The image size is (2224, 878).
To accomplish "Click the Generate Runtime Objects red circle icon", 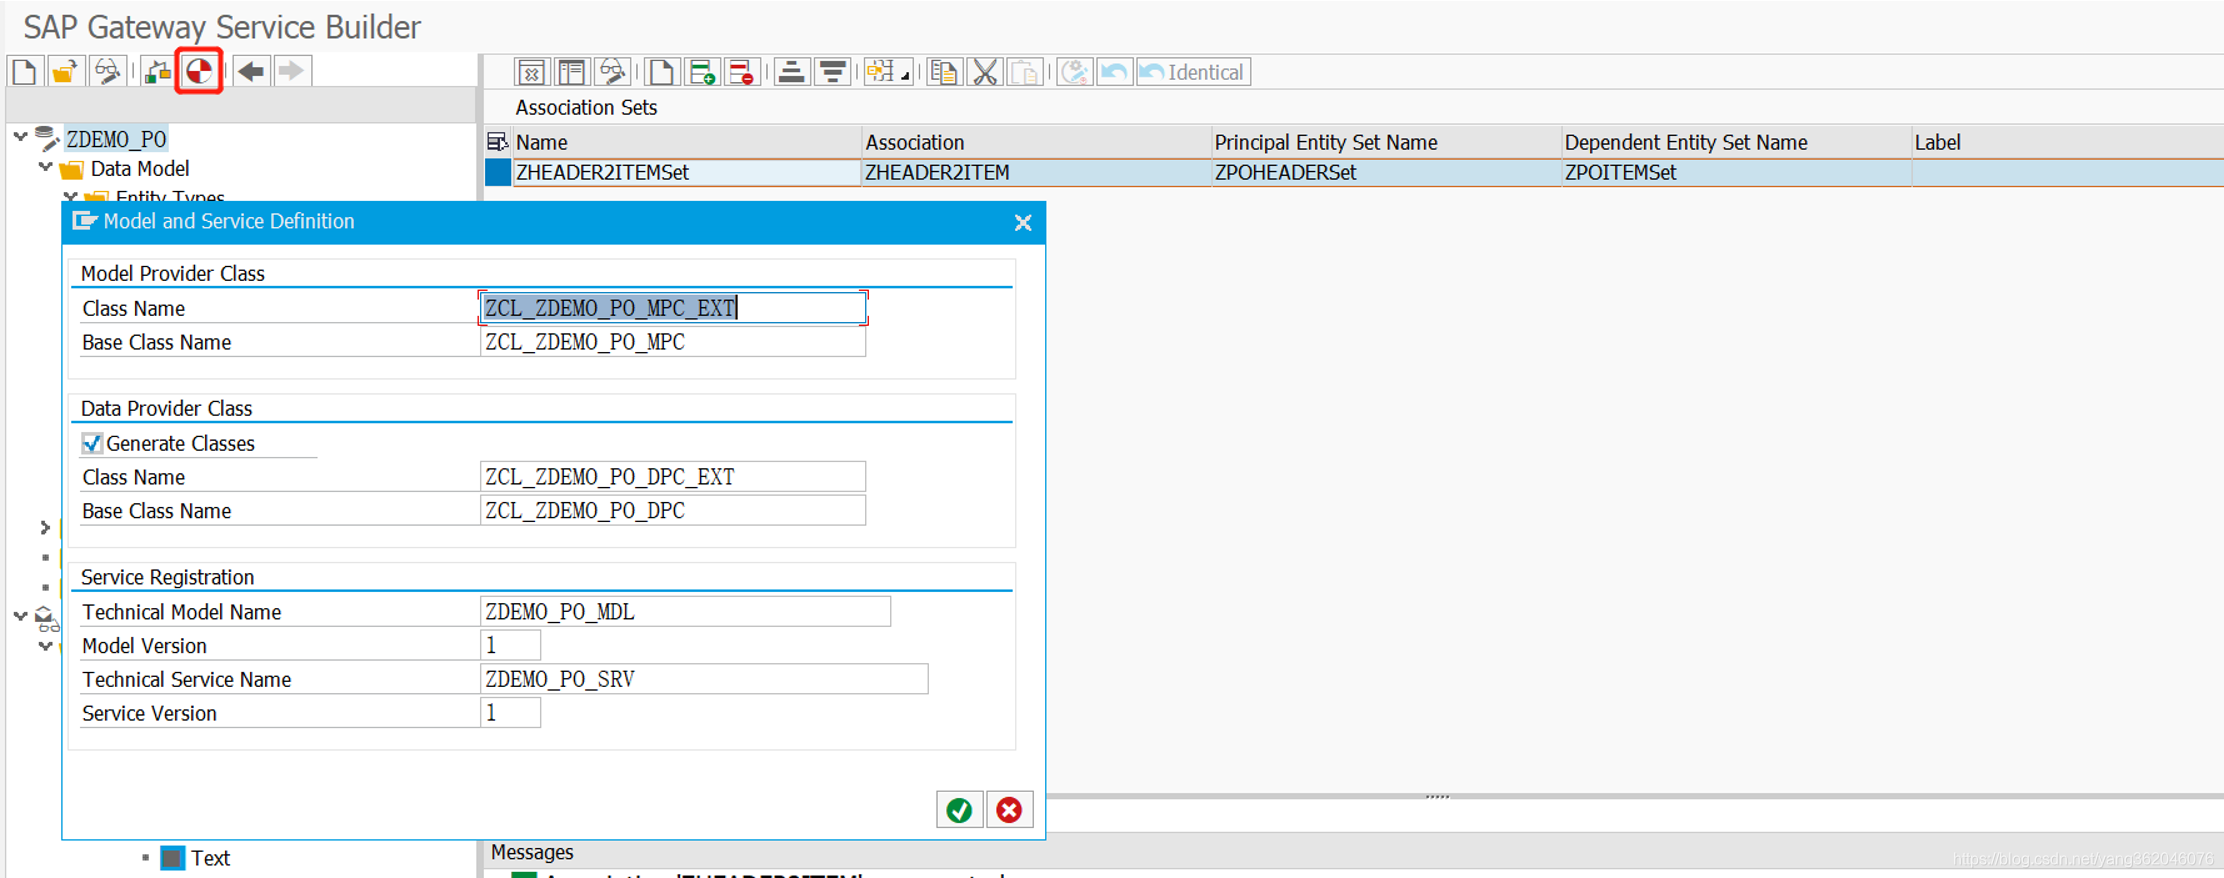I will point(199,71).
